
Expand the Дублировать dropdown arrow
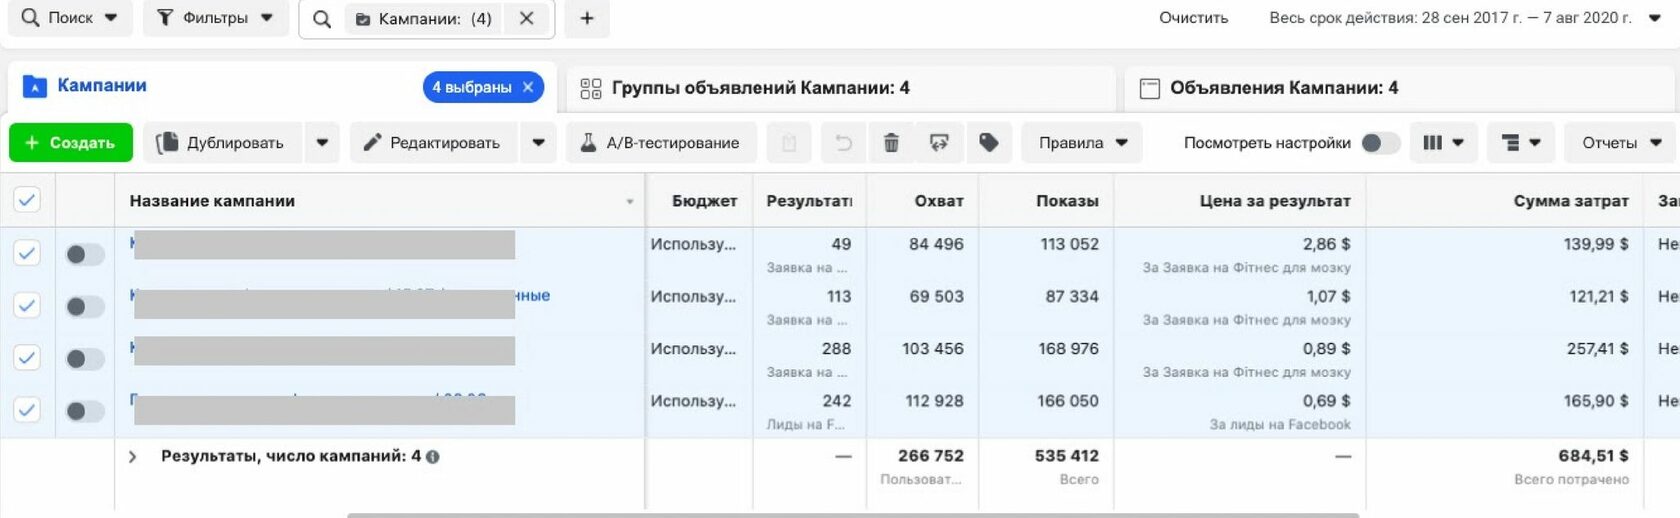(x=322, y=143)
